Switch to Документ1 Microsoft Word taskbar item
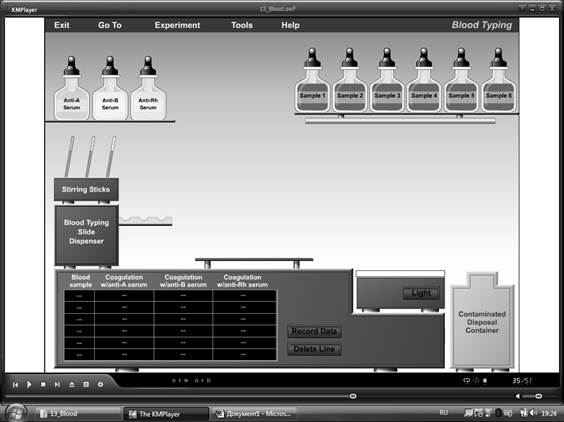Image resolution: width=564 pixels, height=422 pixels. (254, 414)
